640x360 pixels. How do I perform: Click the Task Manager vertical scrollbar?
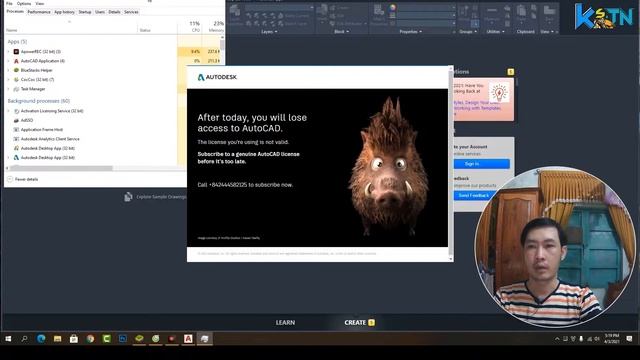pos(222,45)
